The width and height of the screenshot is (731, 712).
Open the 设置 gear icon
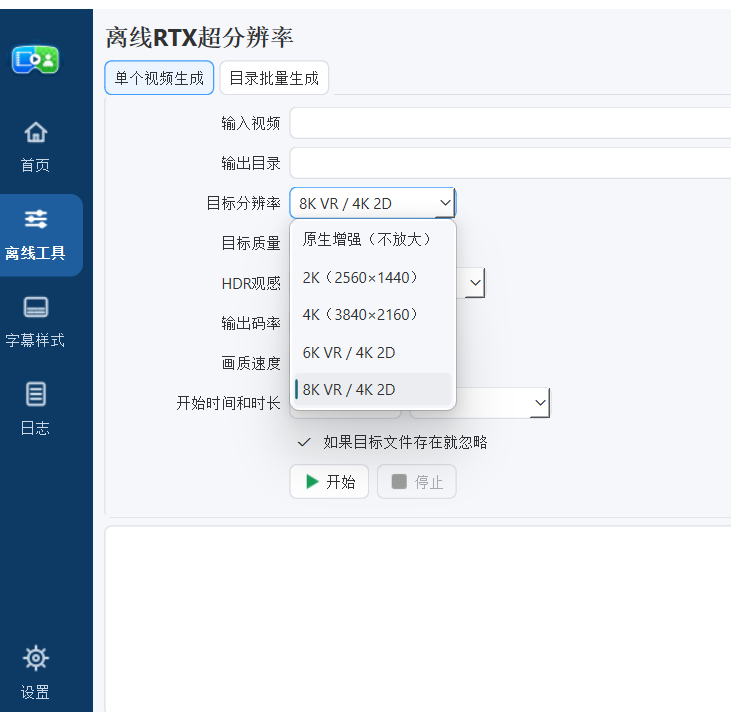[35, 658]
